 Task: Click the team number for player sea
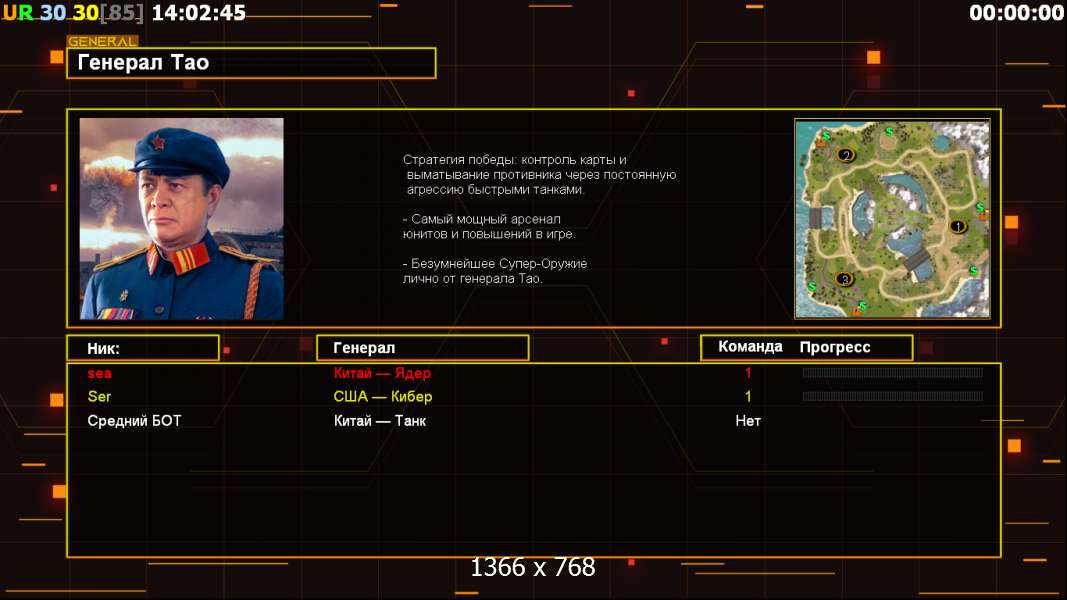(x=748, y=373)
